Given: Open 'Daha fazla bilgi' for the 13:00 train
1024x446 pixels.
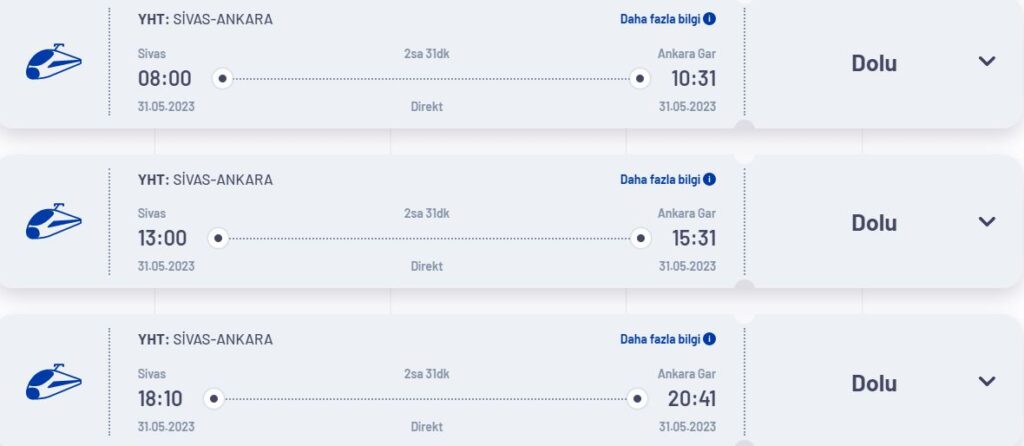Looking at the screenshot, I should (660, 179).
